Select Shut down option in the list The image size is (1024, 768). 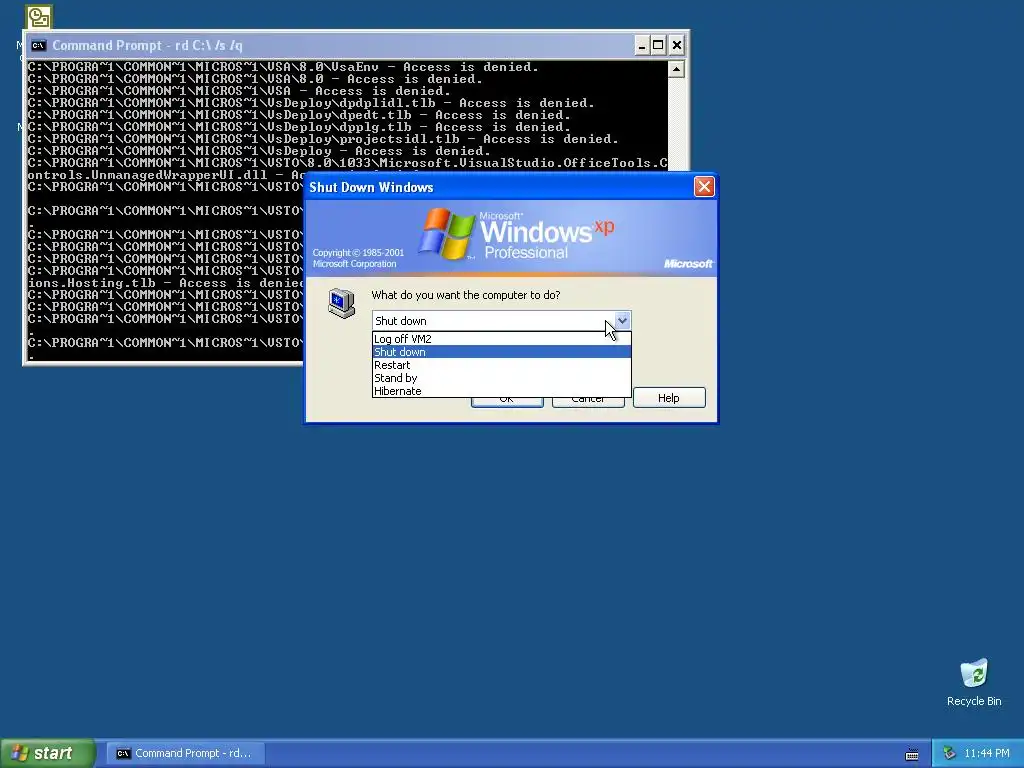pos(501,352)
